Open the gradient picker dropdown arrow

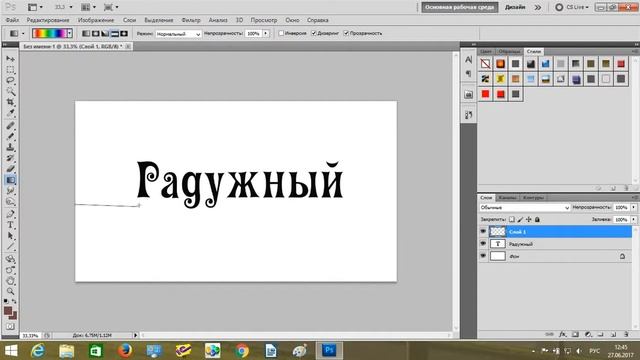(70, 33)
